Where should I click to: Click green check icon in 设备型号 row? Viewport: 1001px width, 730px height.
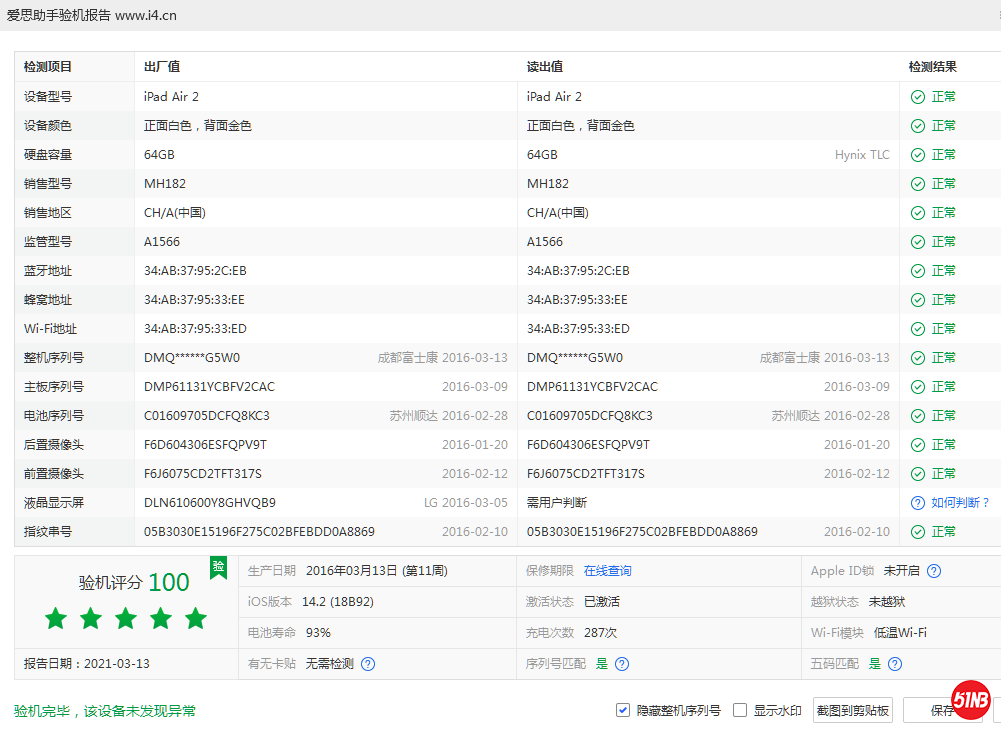917,97
